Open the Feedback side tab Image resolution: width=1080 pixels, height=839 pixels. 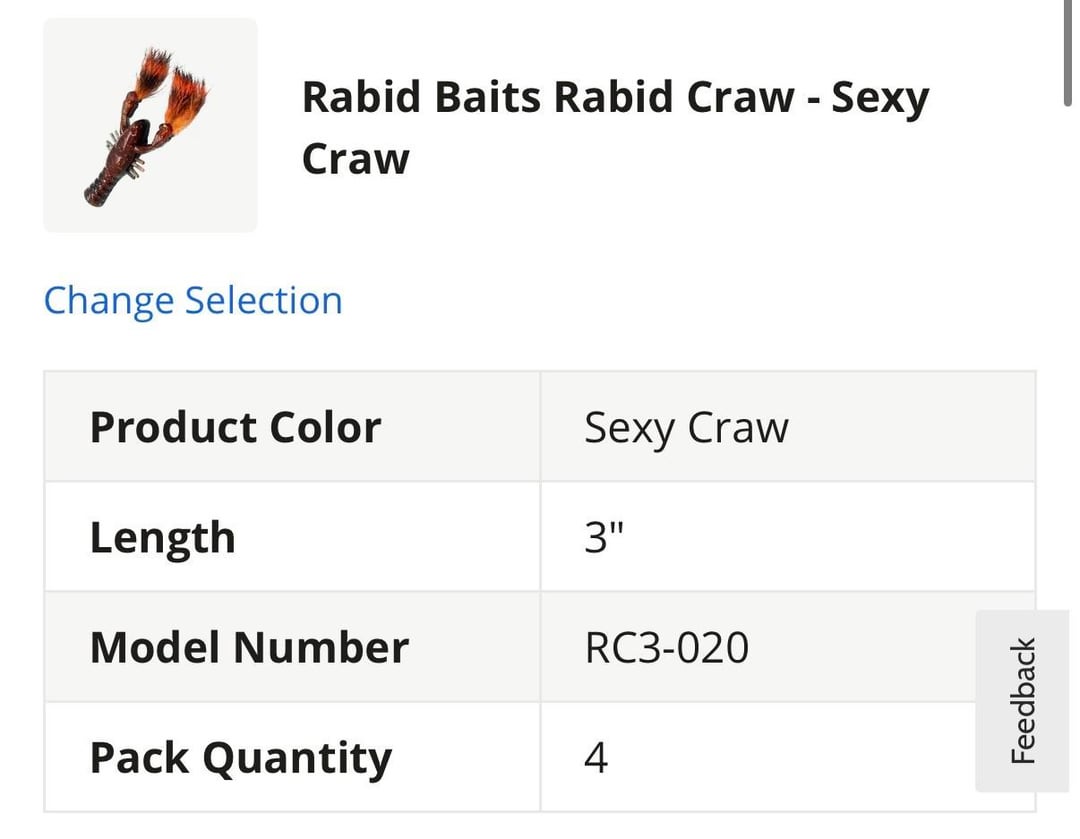(1022, 701)
